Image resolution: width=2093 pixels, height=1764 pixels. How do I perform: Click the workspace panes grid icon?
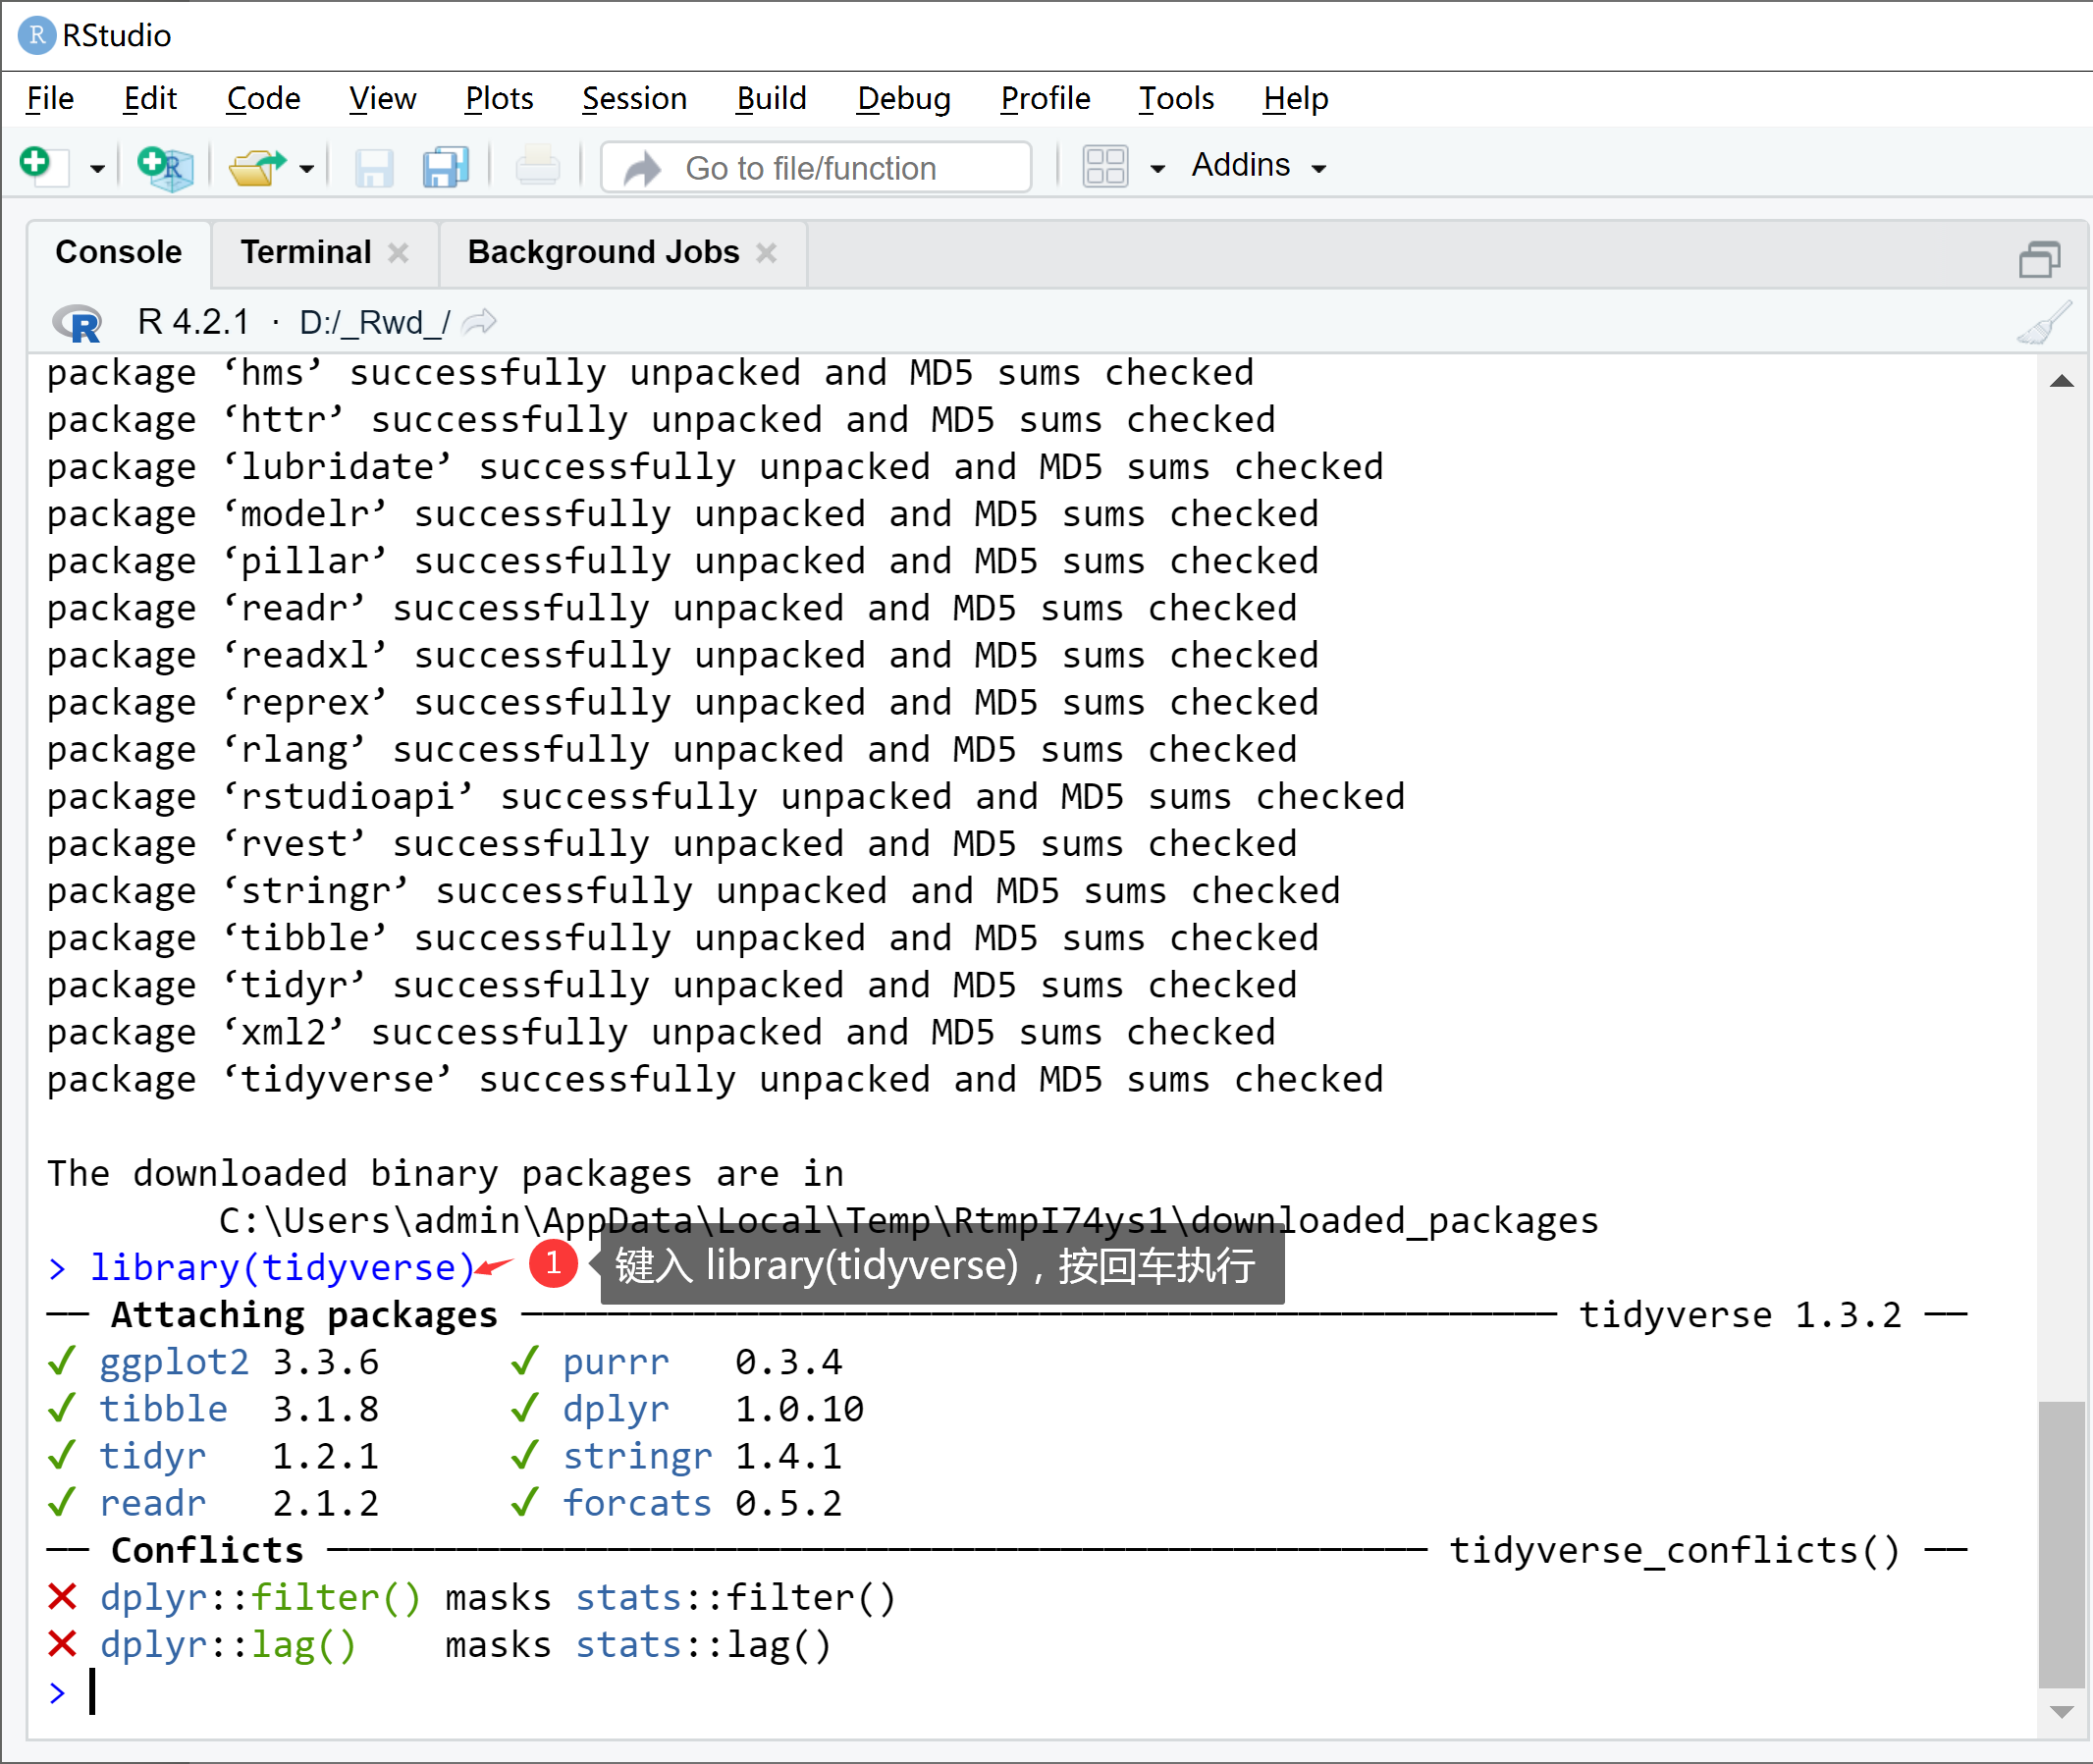(x=1105, y=167)
